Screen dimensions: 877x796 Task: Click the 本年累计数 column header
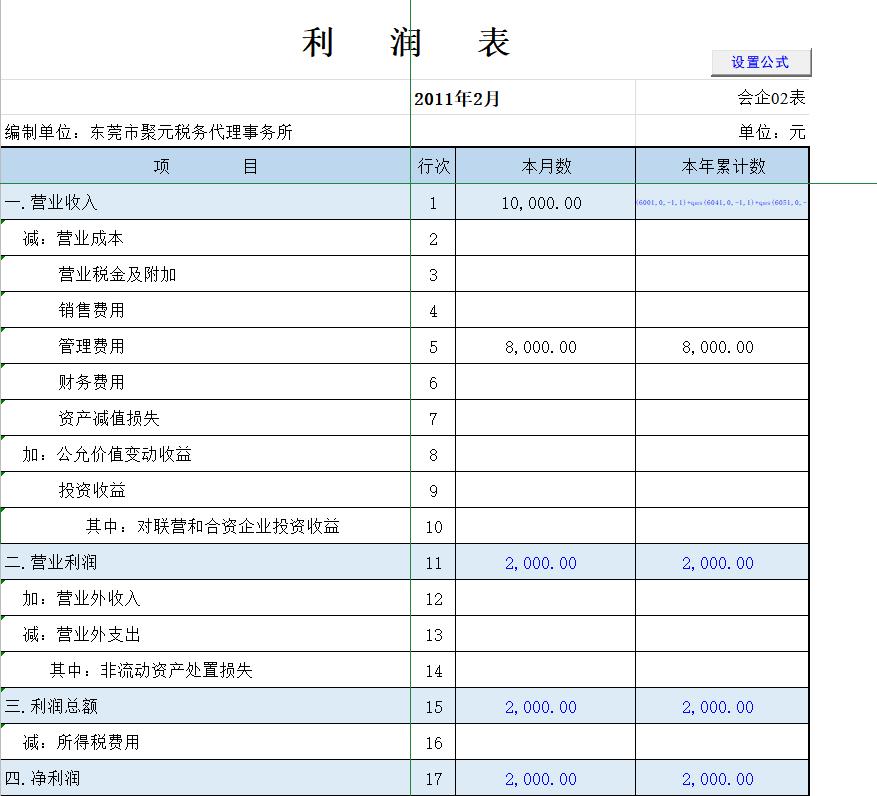721,165
